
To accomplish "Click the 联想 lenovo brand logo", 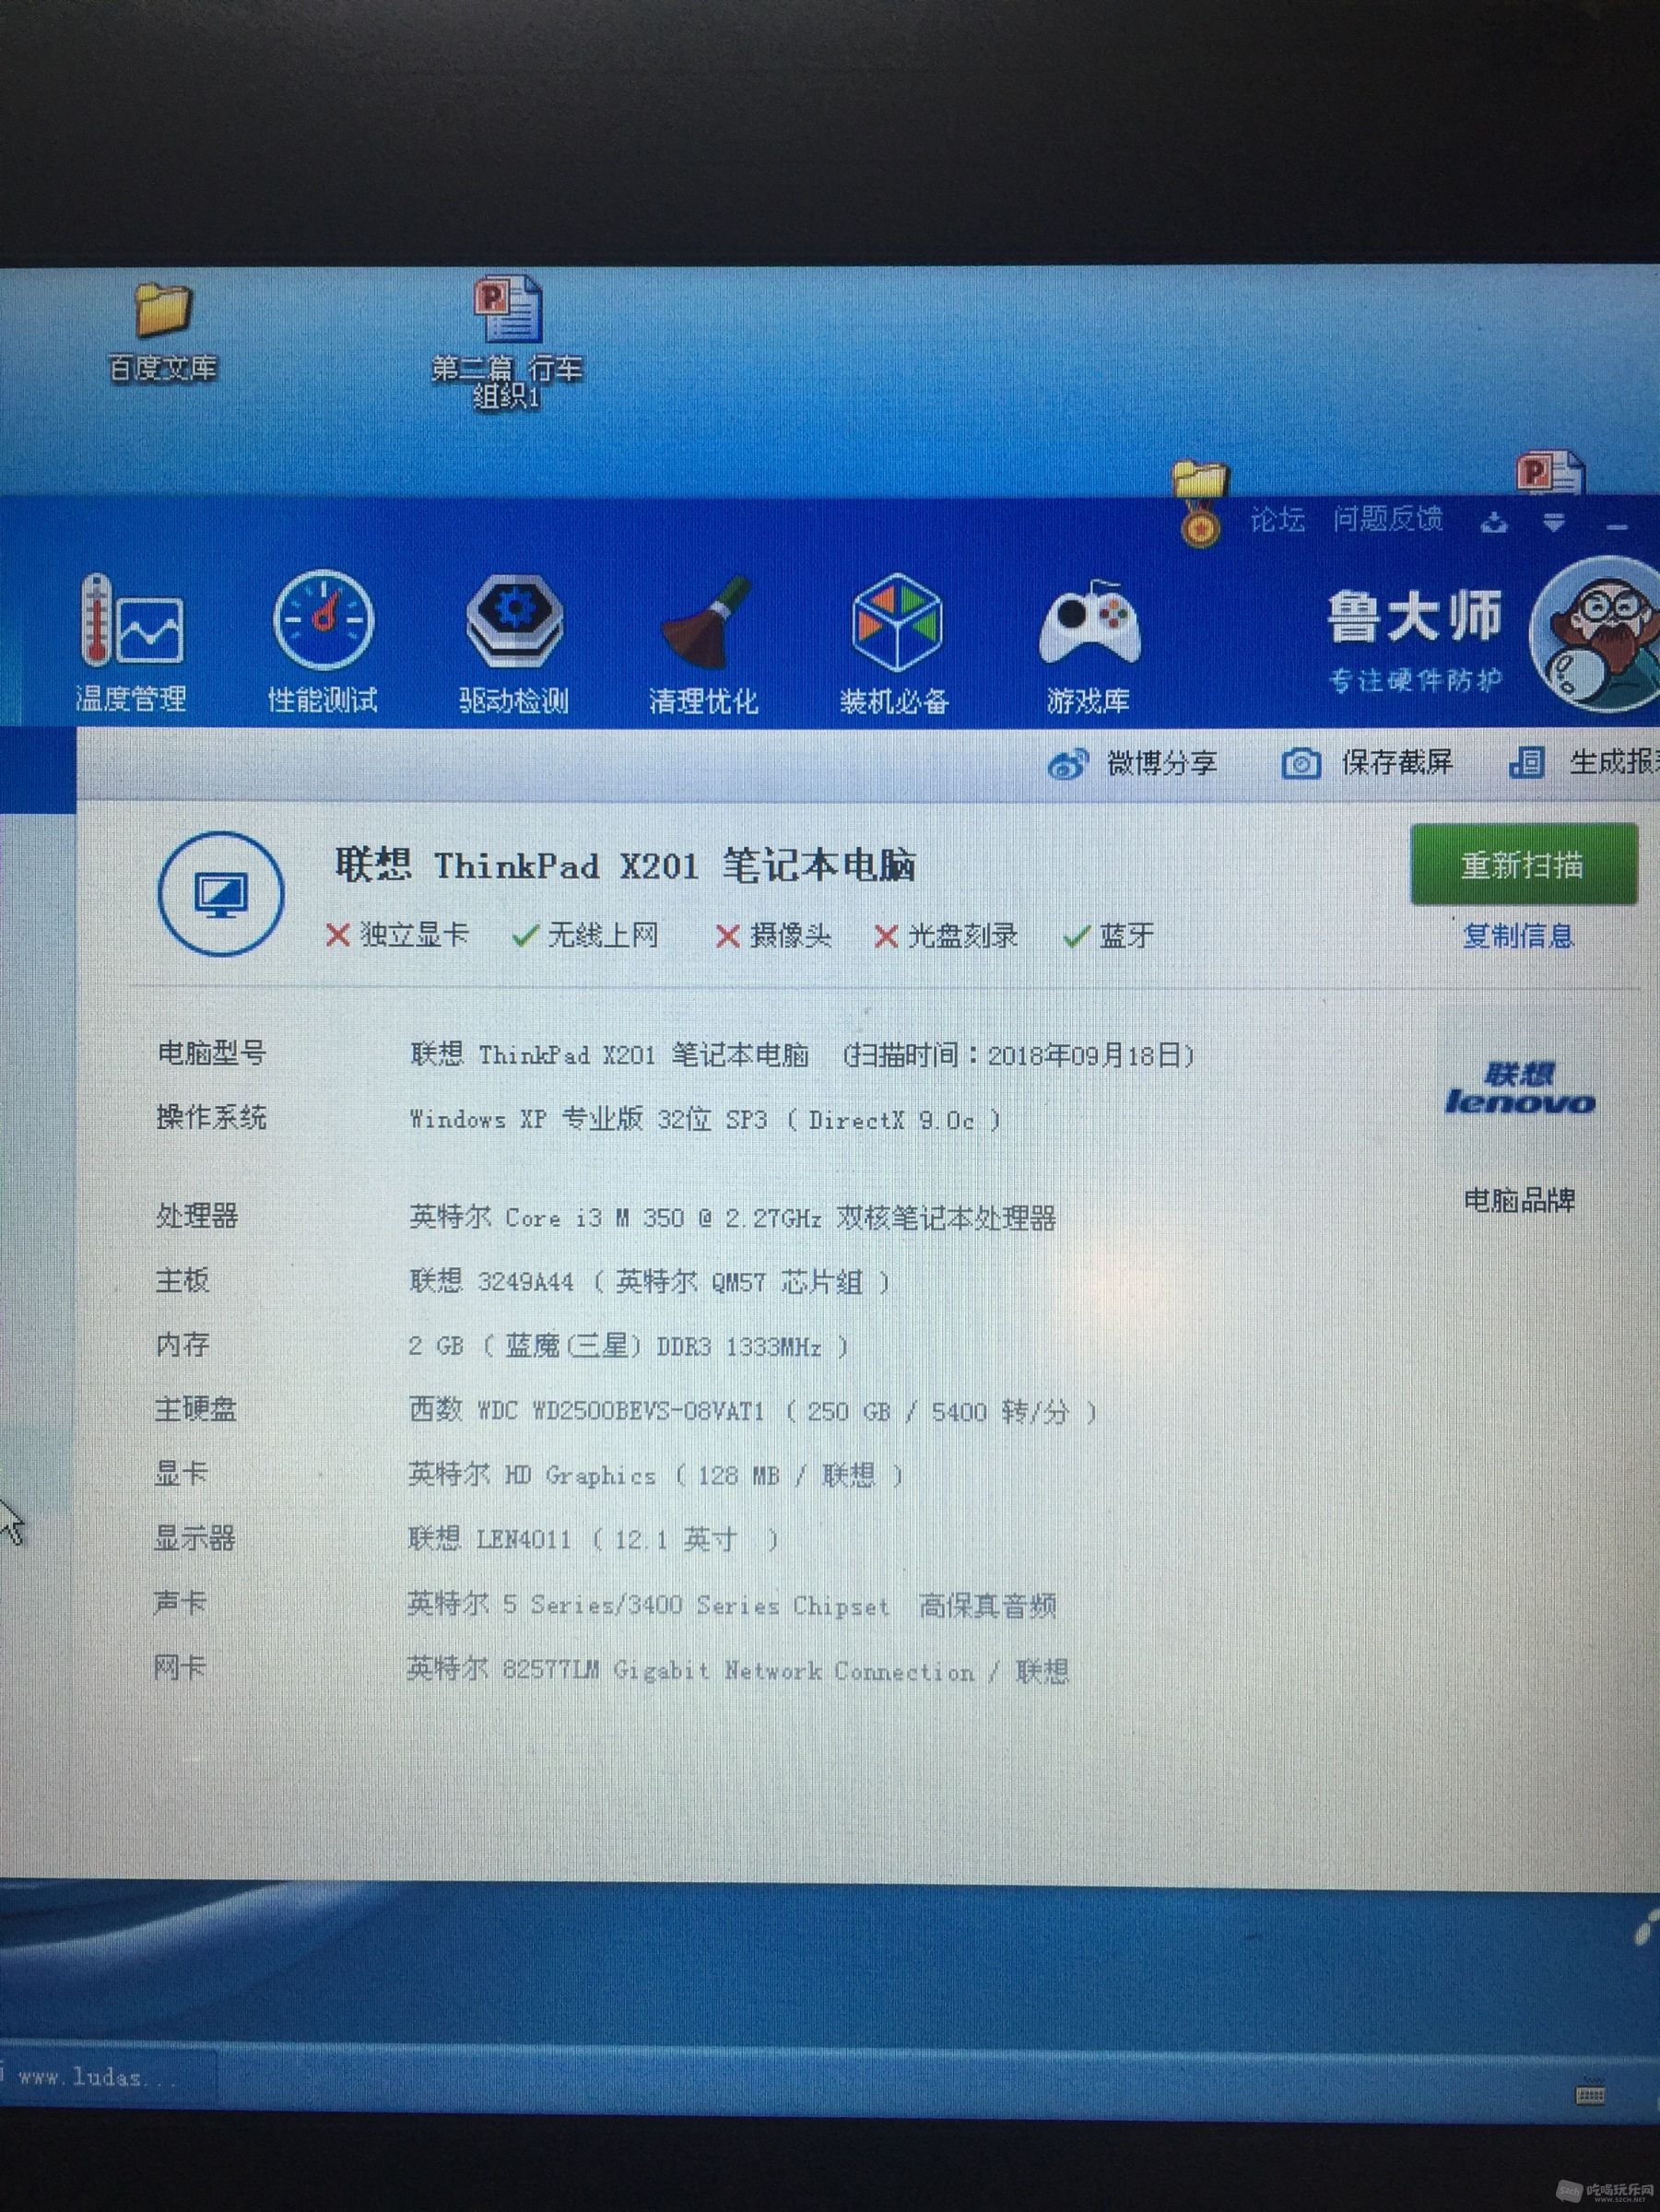I will click(x=1519, y=1089).
